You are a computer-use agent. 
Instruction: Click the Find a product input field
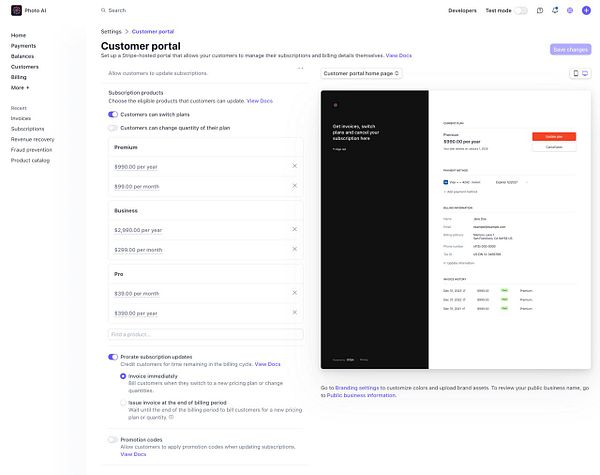(206, 334)
